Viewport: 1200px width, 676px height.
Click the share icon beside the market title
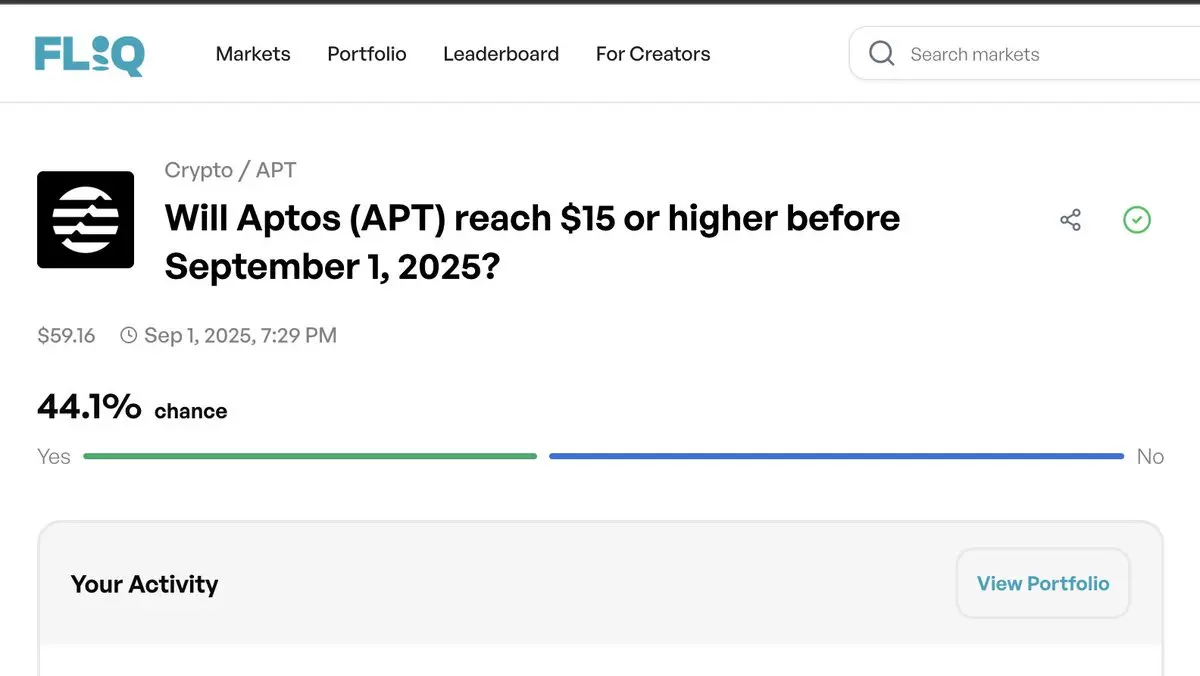(1070, 220)
